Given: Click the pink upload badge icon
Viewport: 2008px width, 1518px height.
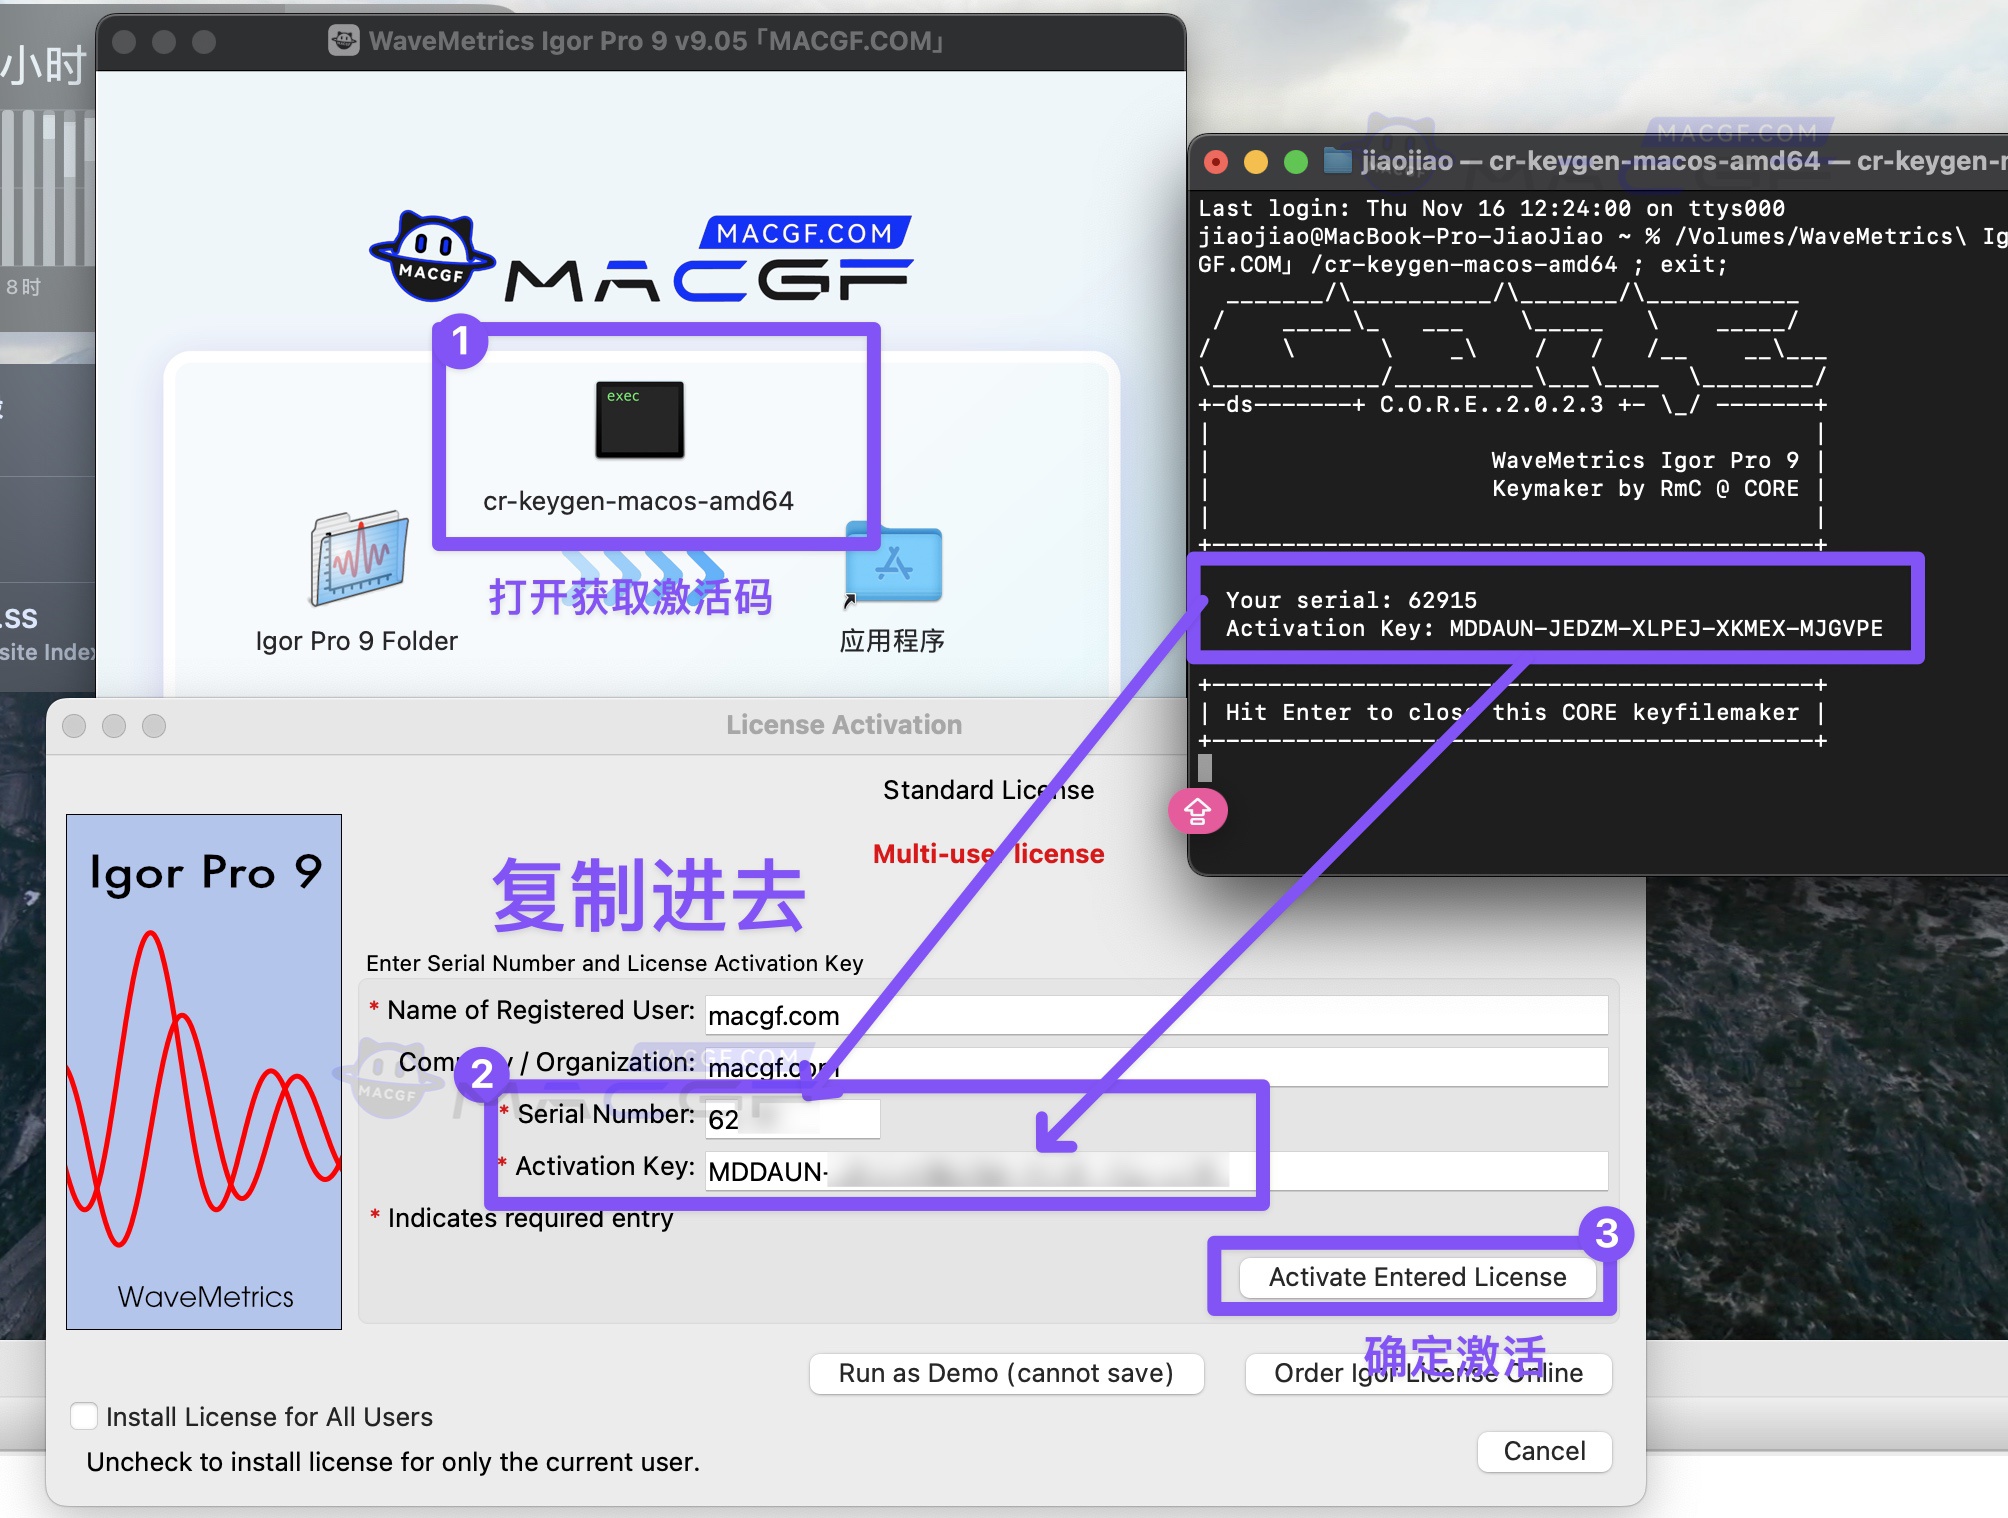Looking at the screenshot, I should click(1197, 812).
